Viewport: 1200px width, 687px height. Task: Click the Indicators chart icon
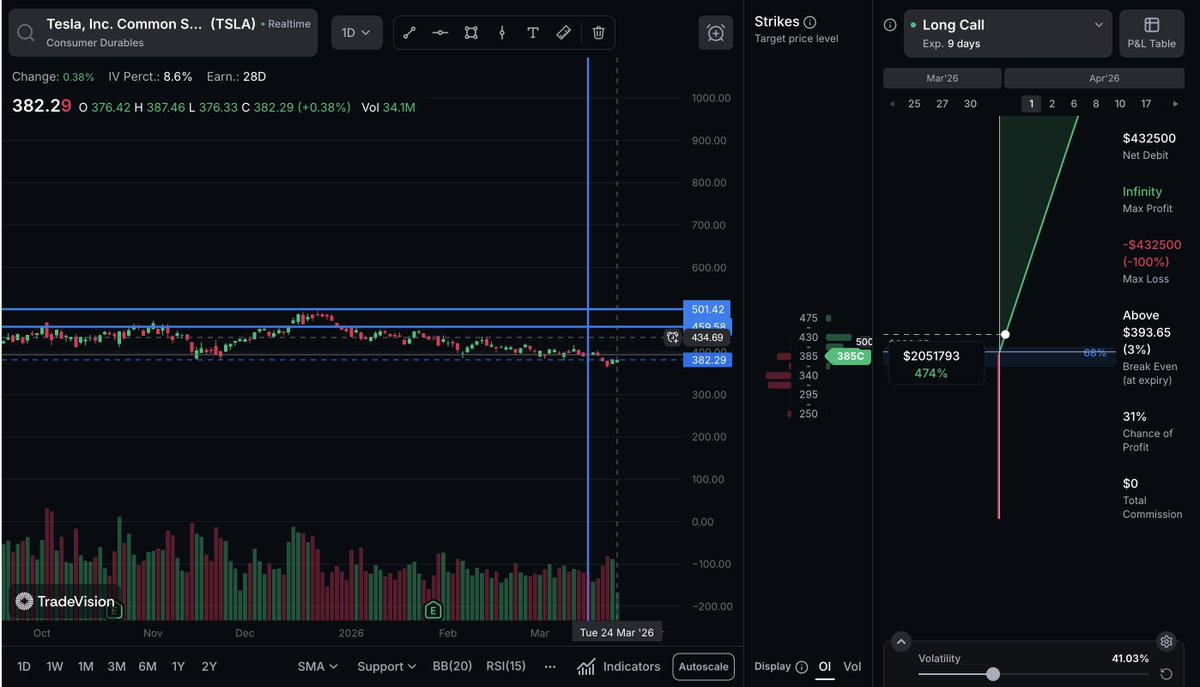[586, 666]
